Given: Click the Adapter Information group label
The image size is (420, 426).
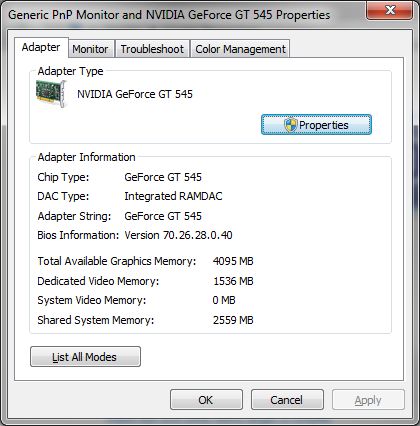Looking at the screenshot, I should click(x=86, y=157).
